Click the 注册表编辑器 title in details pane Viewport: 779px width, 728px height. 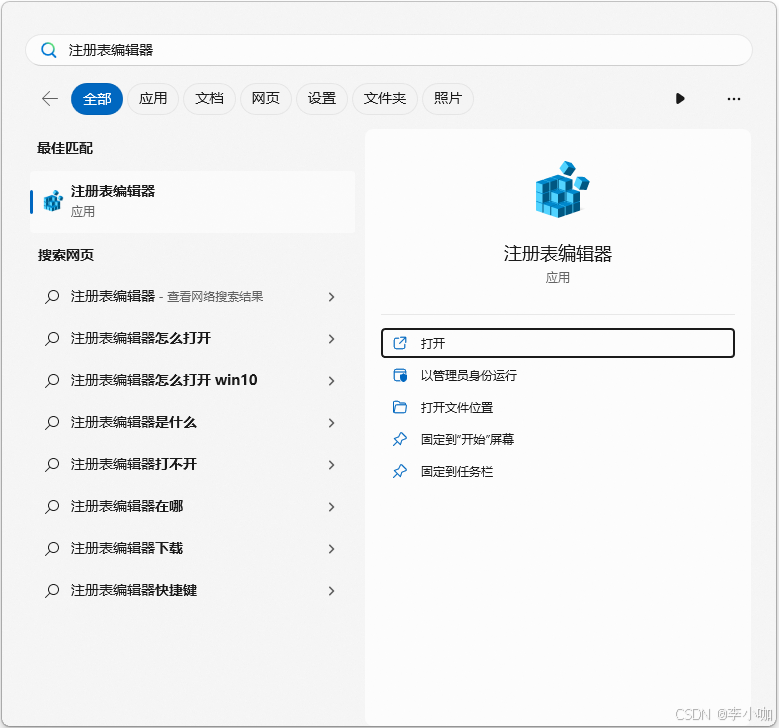click(x=557, y=253)
